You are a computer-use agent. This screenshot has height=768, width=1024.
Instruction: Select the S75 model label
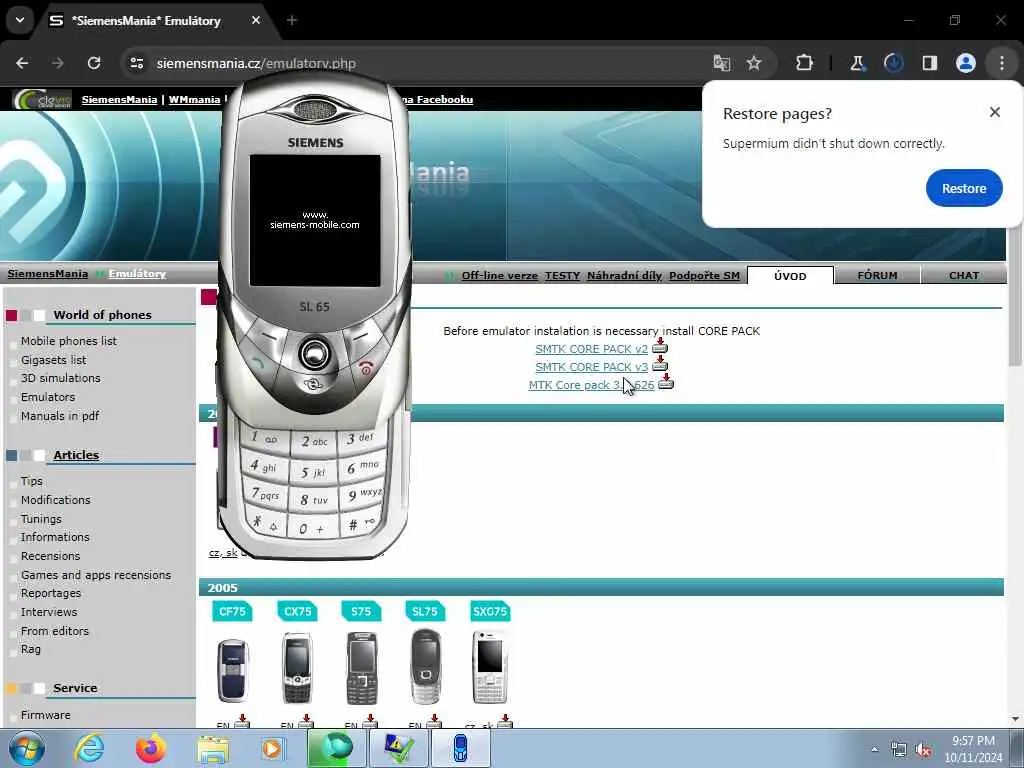click(361, 611)
